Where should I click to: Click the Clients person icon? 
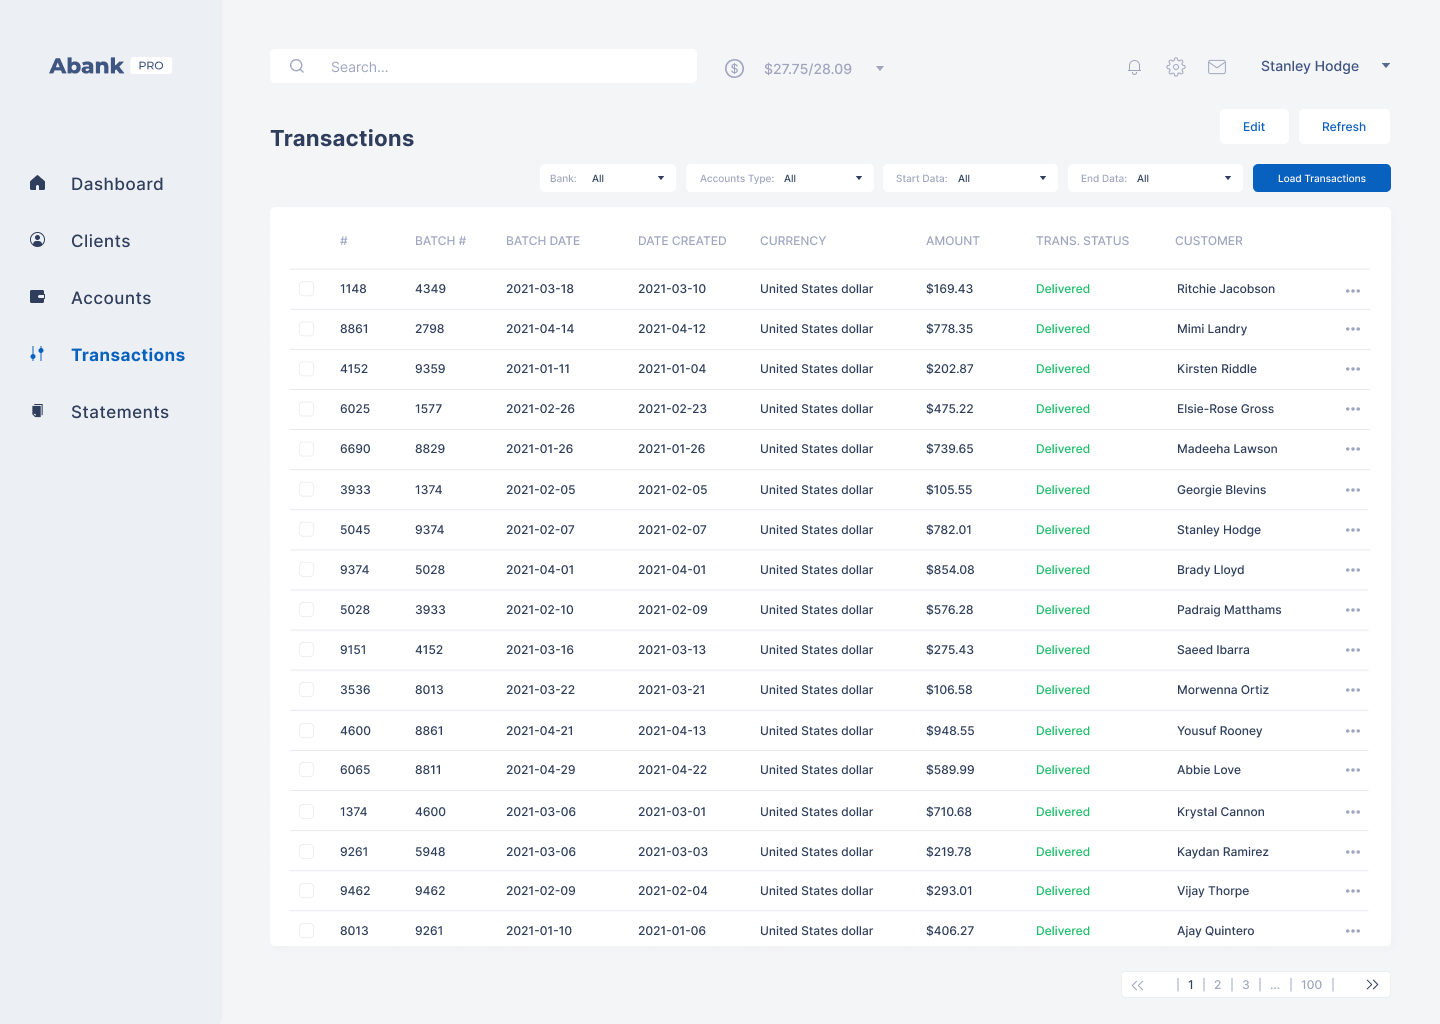tap(38, 240)
